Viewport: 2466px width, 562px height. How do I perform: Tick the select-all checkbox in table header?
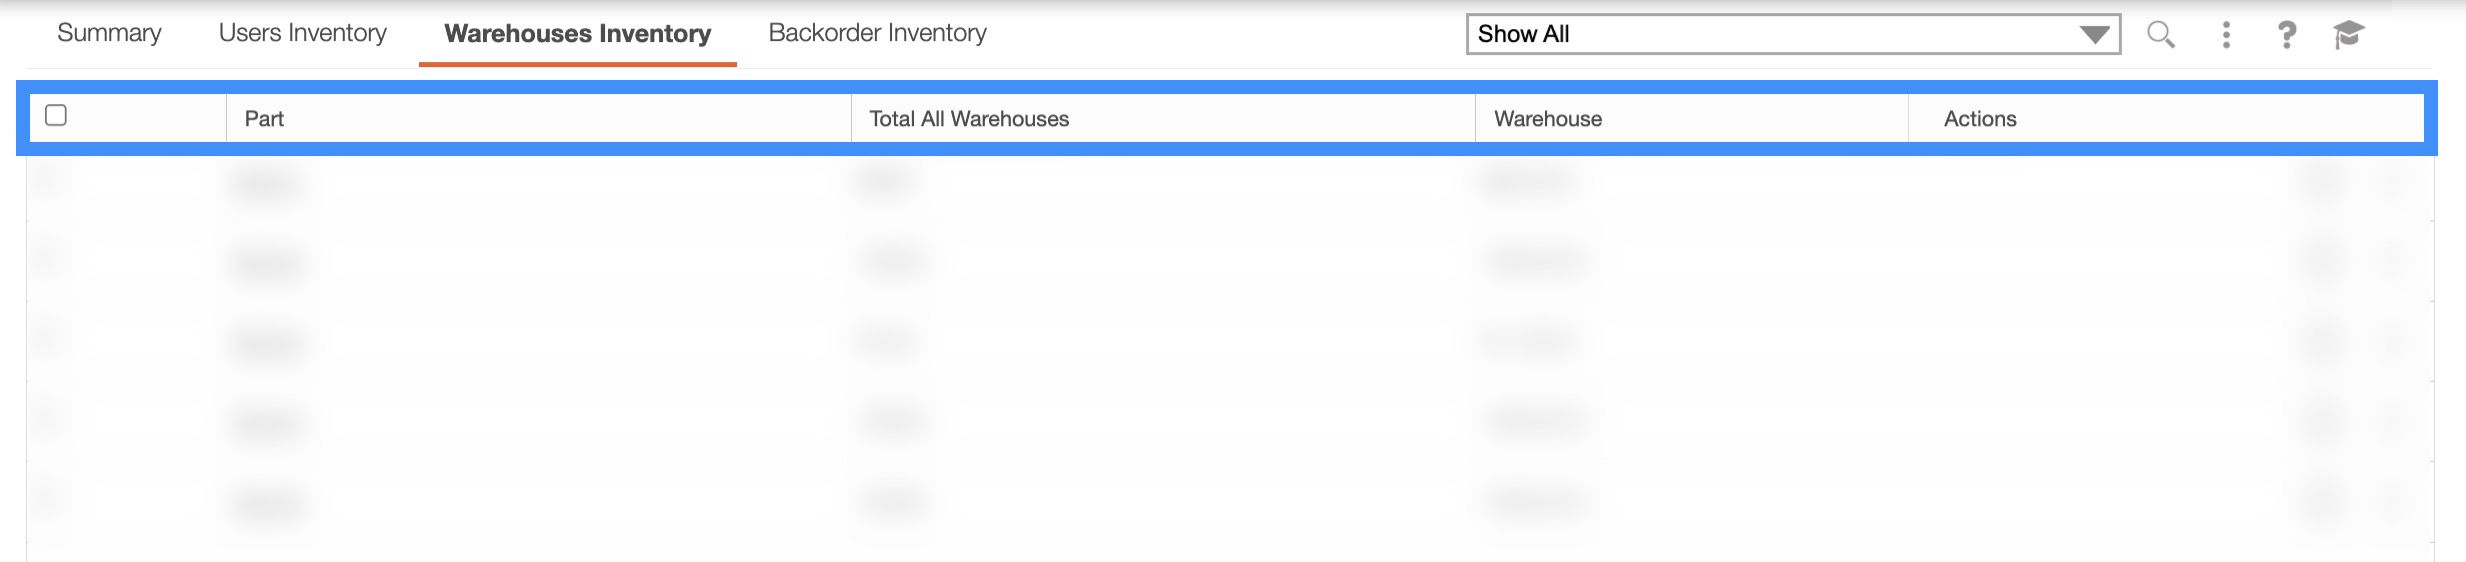coord(56,116)
